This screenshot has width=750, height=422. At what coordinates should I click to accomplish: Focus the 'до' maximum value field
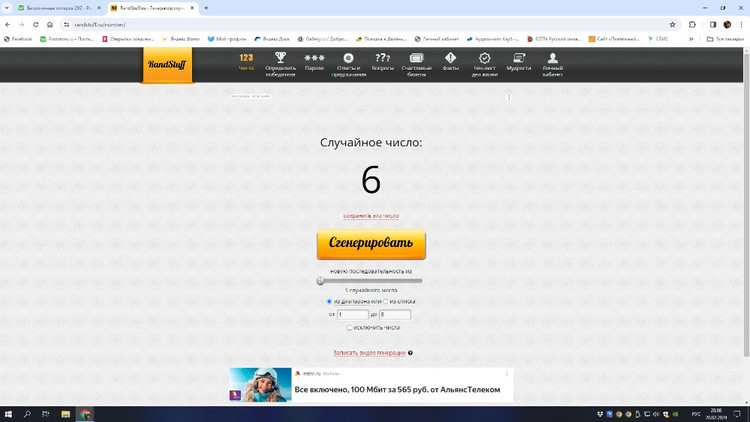[x=394, y=314]
